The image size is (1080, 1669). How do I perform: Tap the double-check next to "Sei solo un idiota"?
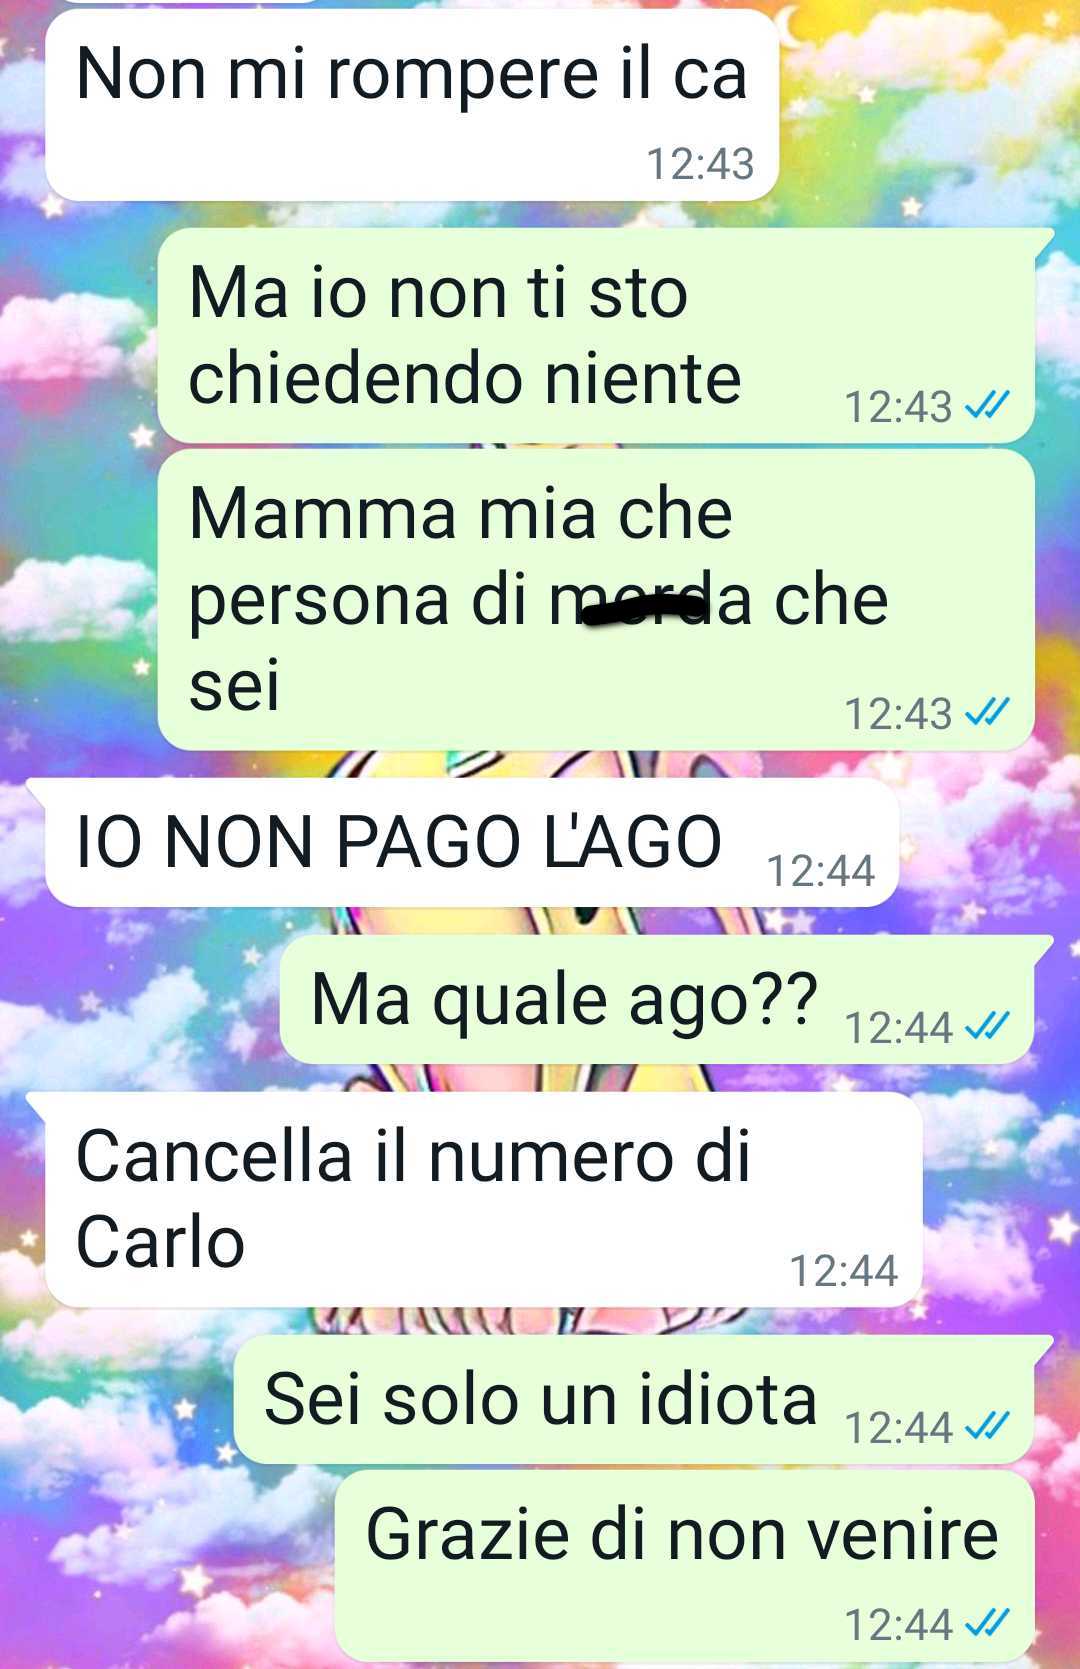pyautogui.click(x=986, y=1426)
